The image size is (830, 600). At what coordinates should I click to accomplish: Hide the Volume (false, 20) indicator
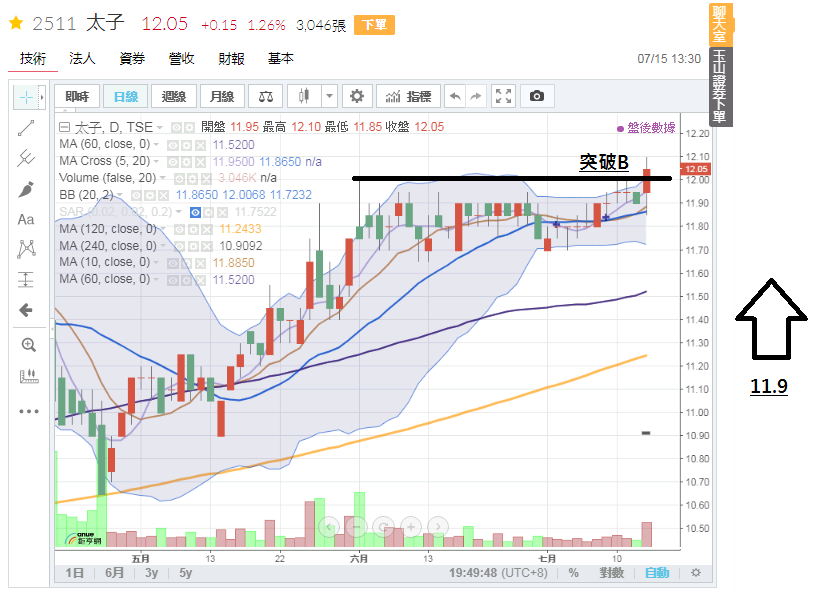point(179,178)
